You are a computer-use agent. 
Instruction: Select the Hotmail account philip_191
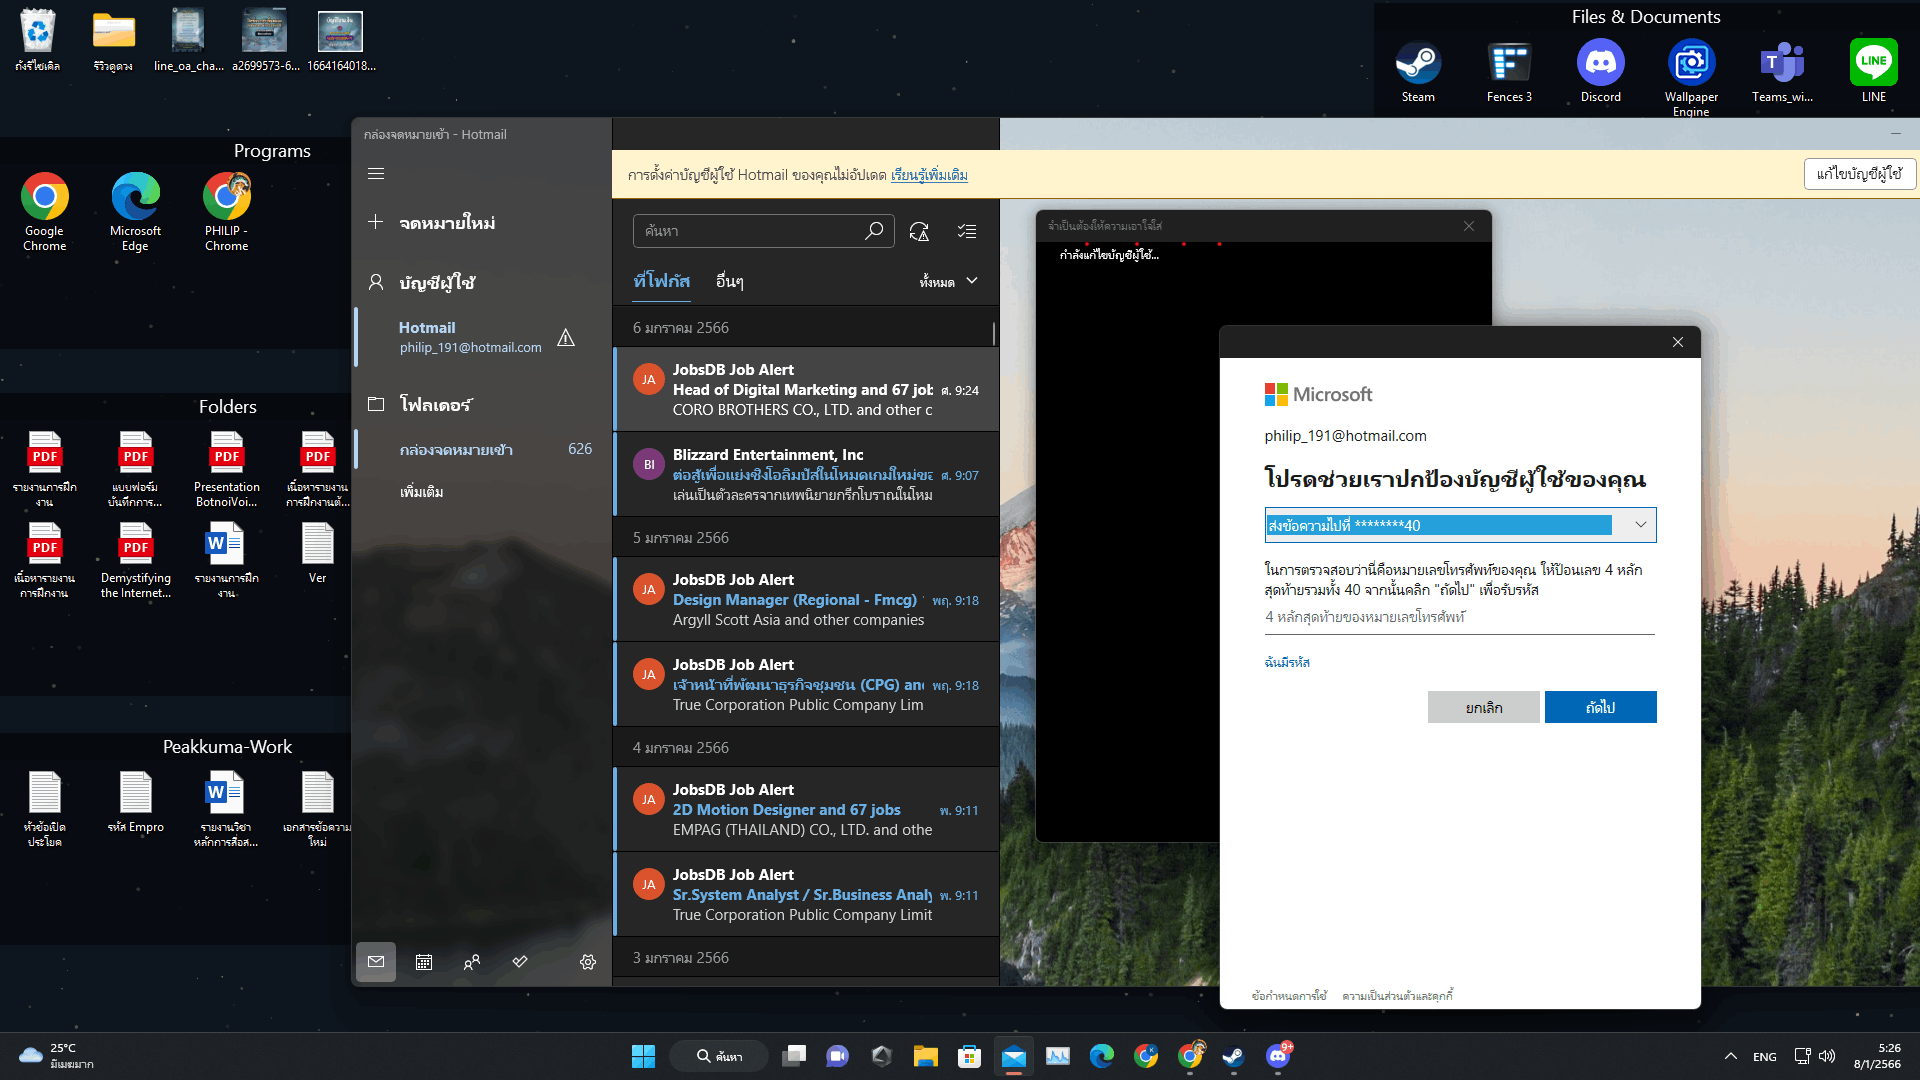[x=470, y=337]
